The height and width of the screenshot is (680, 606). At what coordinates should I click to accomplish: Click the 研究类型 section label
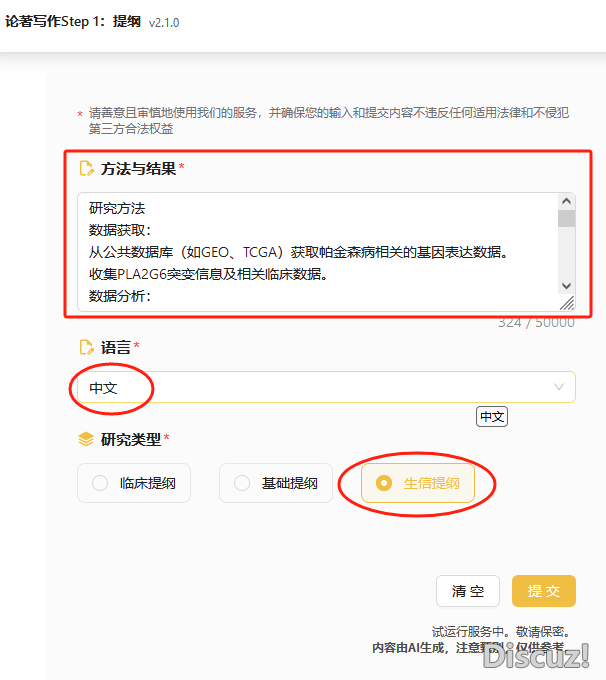pyautogui.click(x=131, y=439)
